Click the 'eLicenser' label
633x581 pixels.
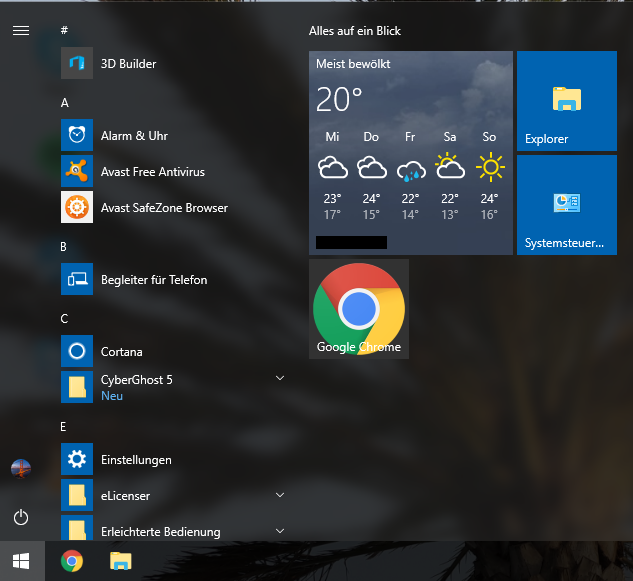(125, 496)
